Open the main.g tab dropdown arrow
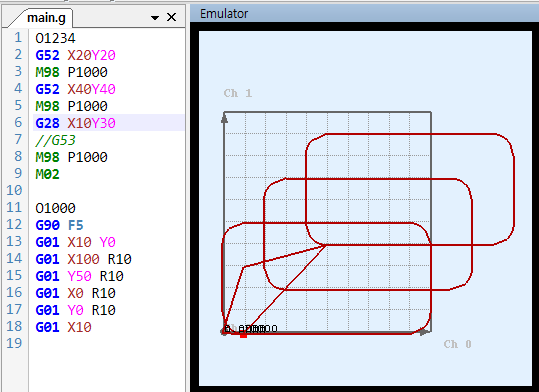 155,18
